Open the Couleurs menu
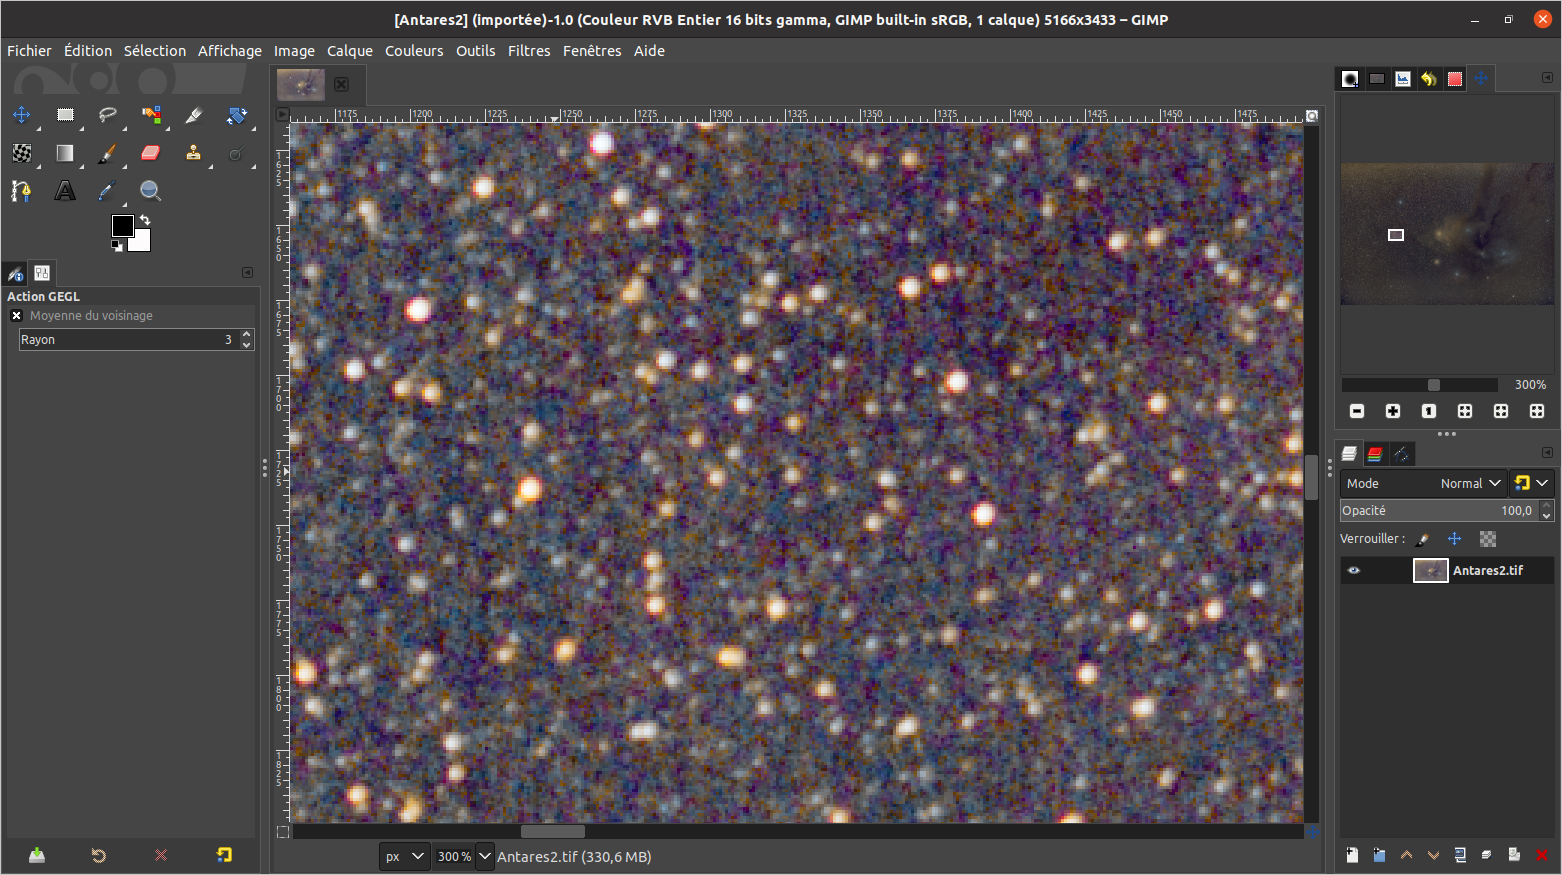1562x875 pixels. (414, 51)
